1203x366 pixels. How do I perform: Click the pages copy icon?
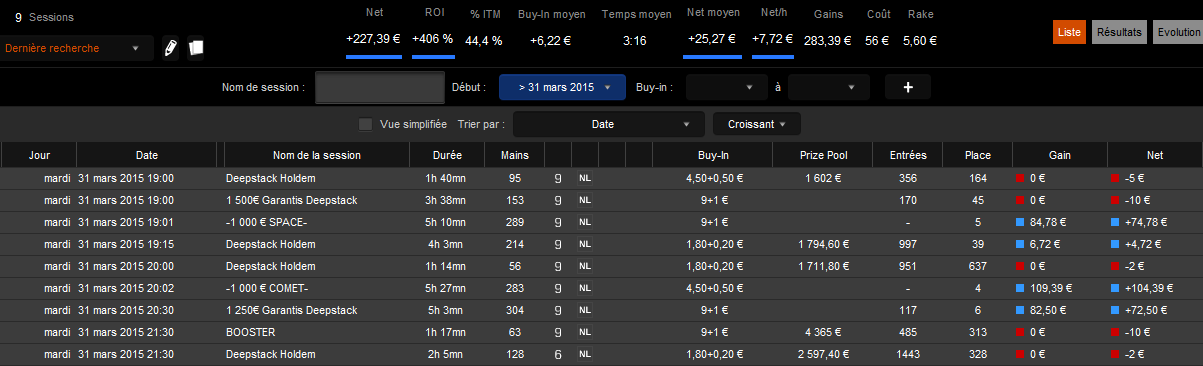tap(196, 48)
